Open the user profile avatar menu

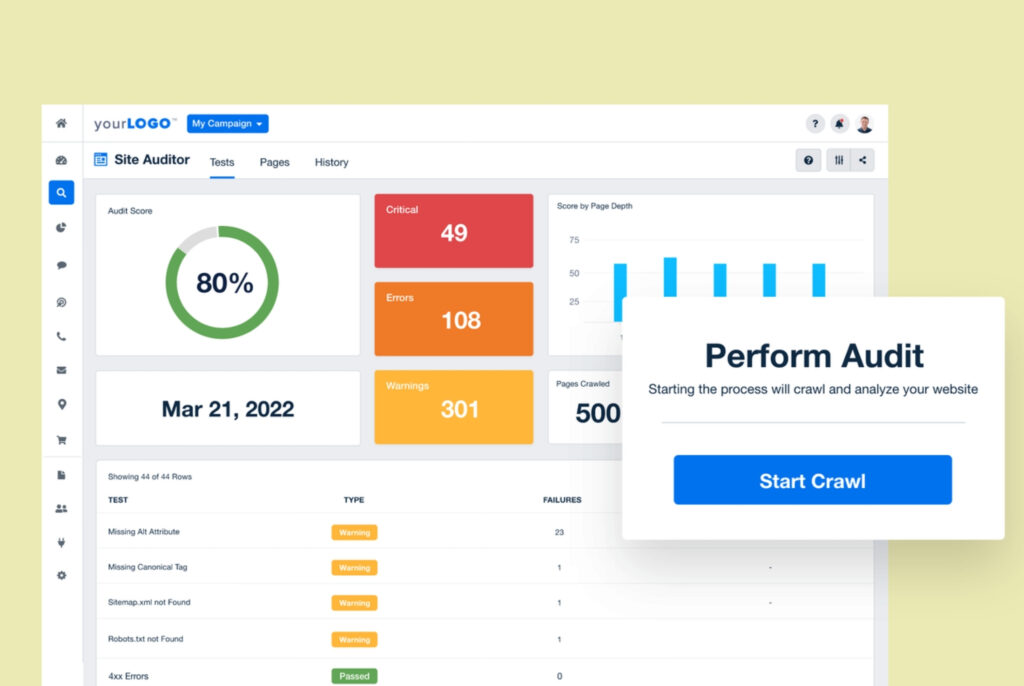click(864, 124)
